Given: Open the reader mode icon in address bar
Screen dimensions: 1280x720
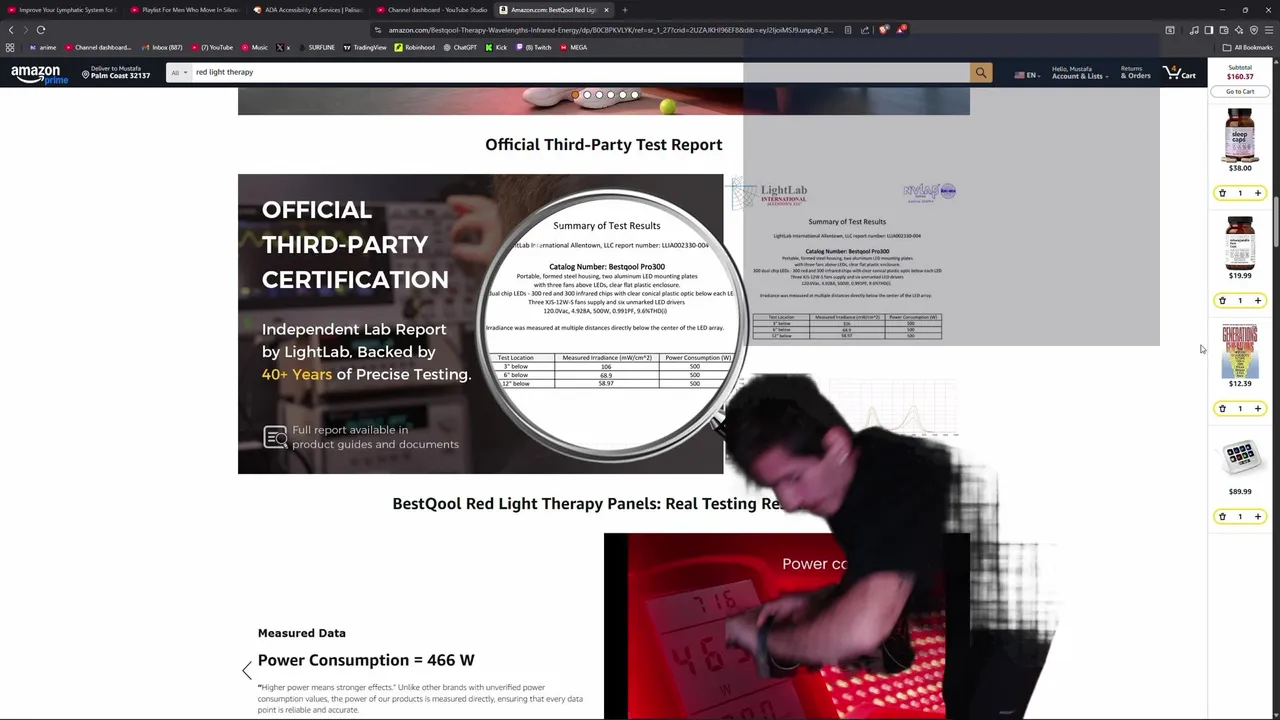Looking at the screenshot, I should [x=848, y=30].
